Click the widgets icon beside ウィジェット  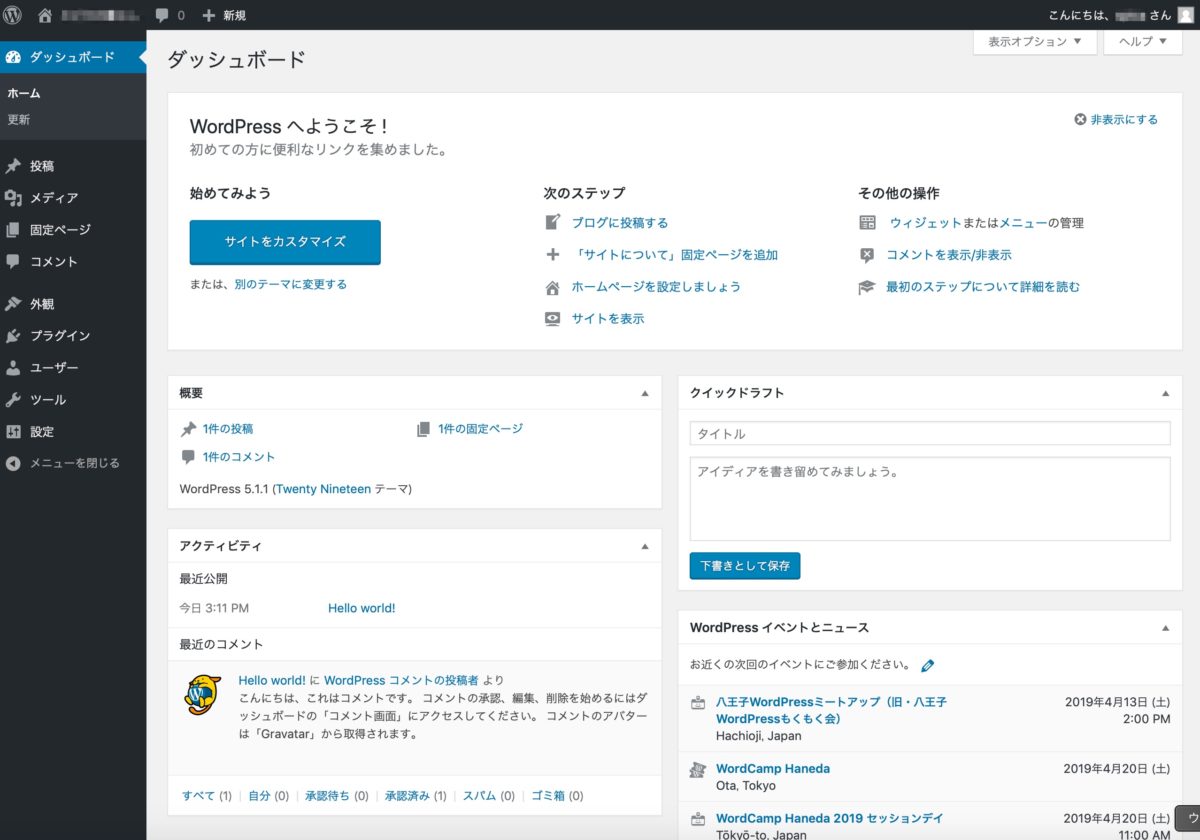tap(867, 223)
